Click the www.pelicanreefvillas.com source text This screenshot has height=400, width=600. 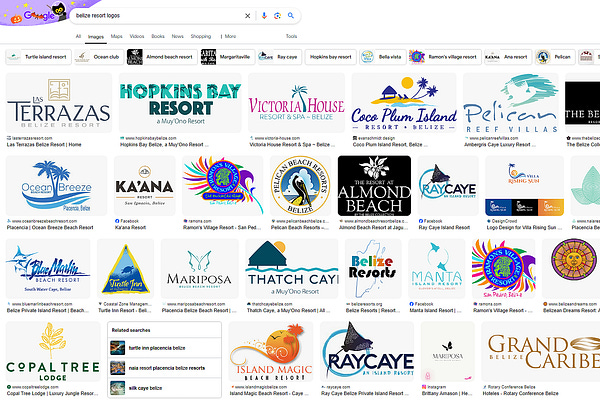tap(494, 138)
